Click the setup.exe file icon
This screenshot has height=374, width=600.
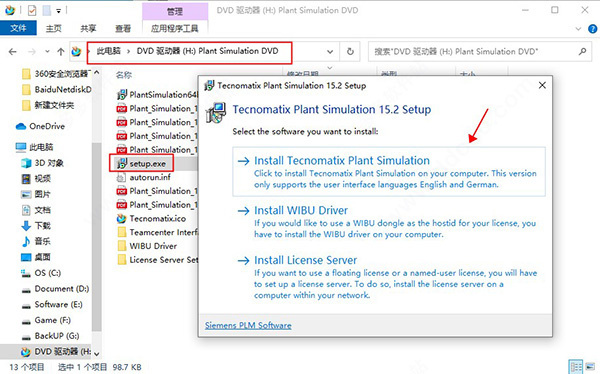coord(122,163)
